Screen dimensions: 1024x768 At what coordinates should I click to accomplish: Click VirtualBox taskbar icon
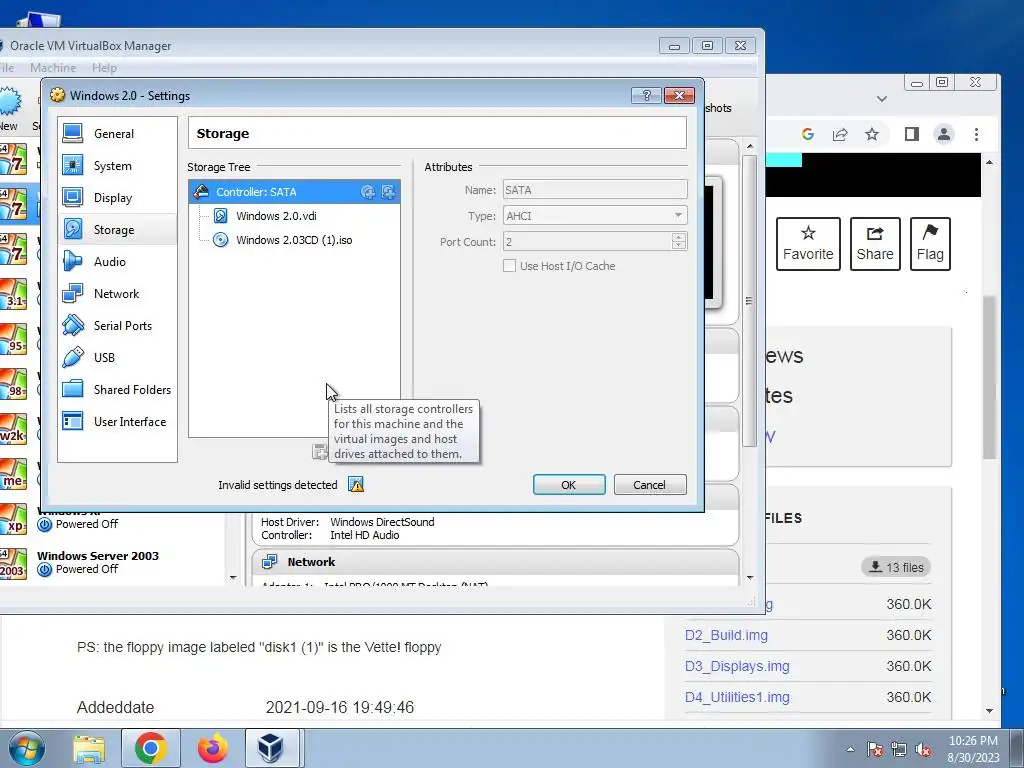[270, 748]
